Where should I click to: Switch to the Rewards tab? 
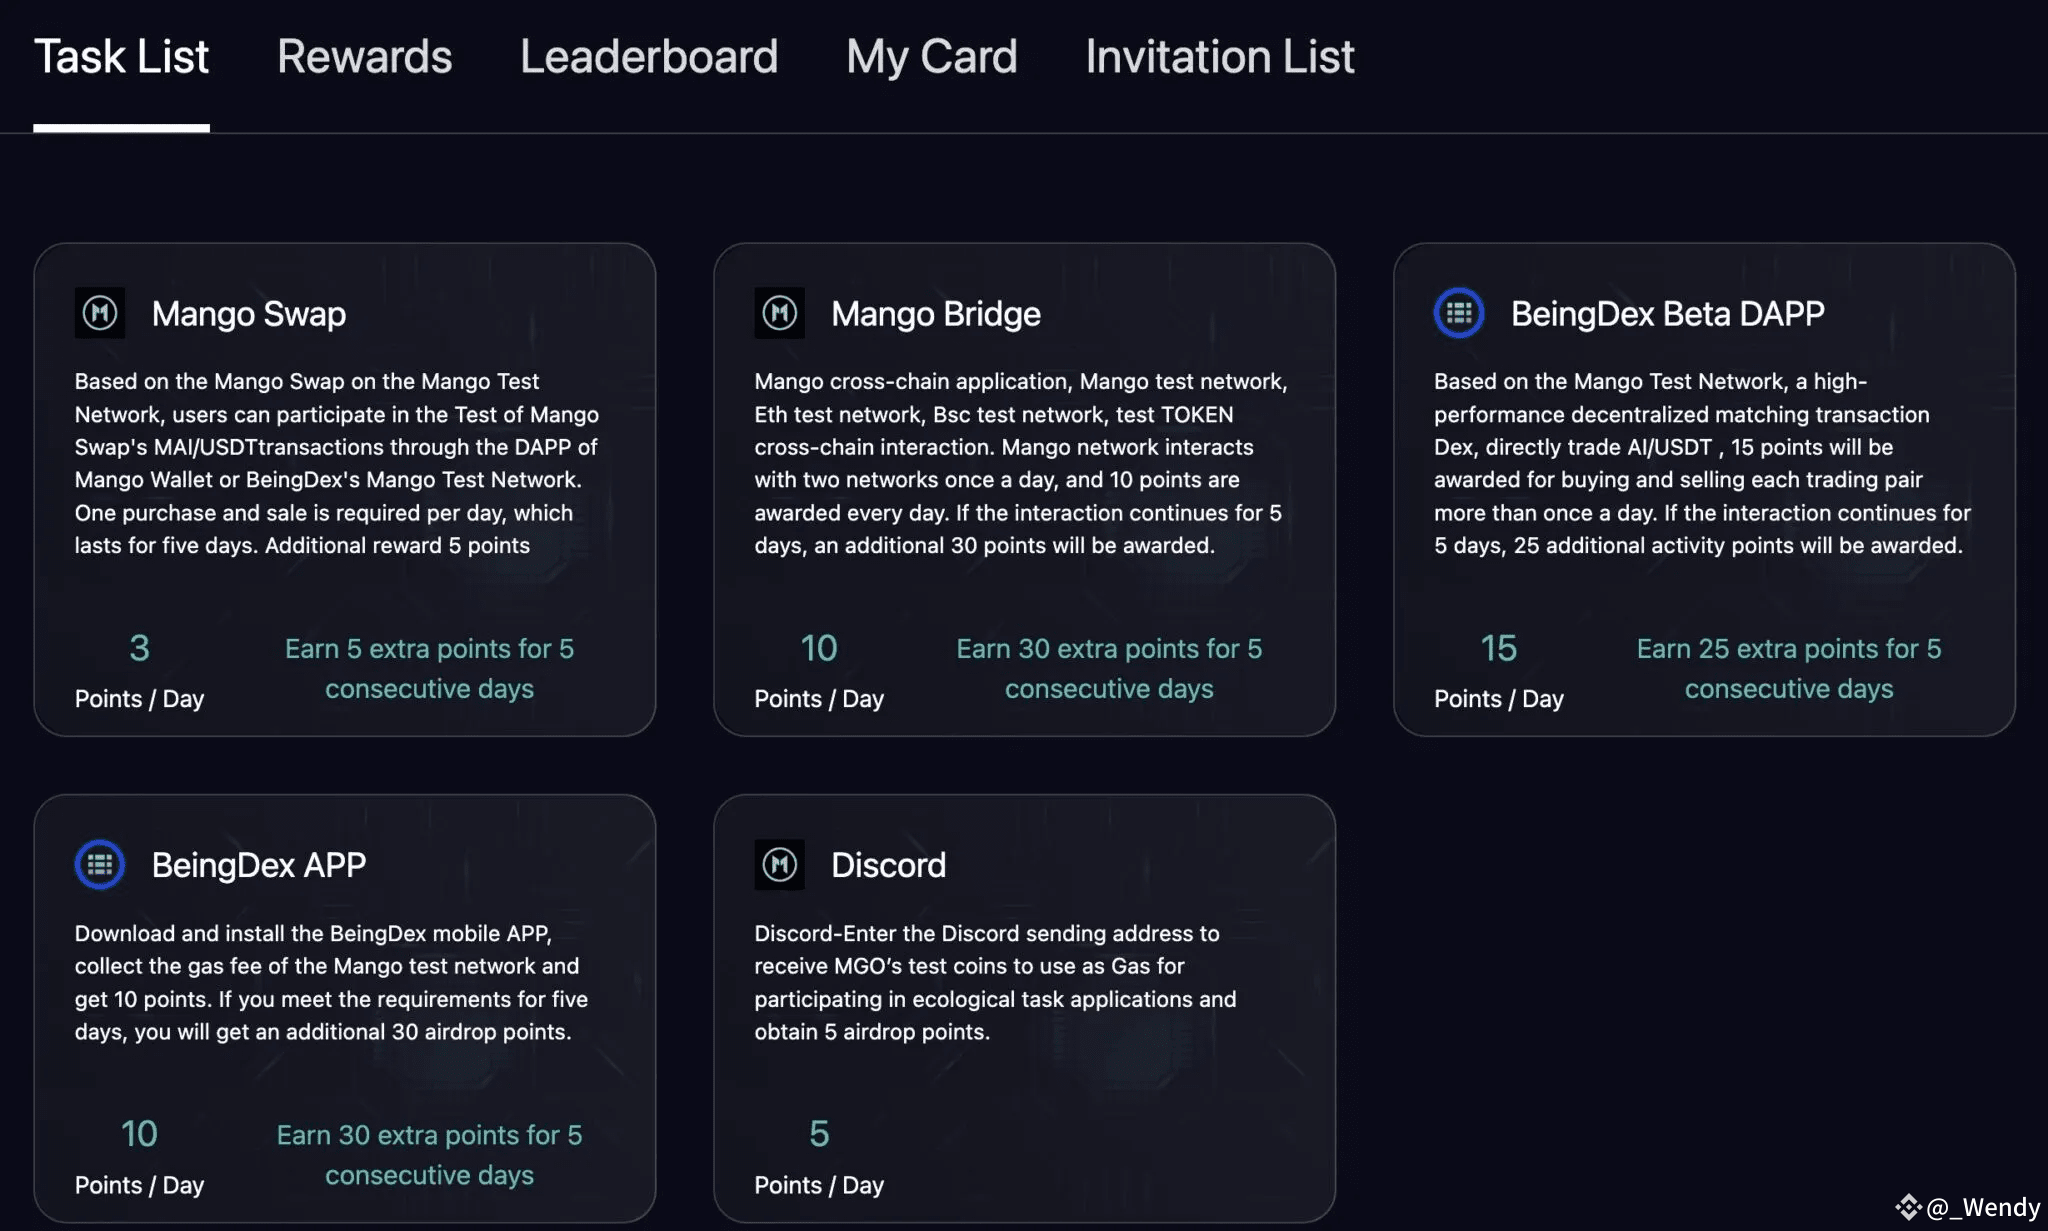click(364, 57)
